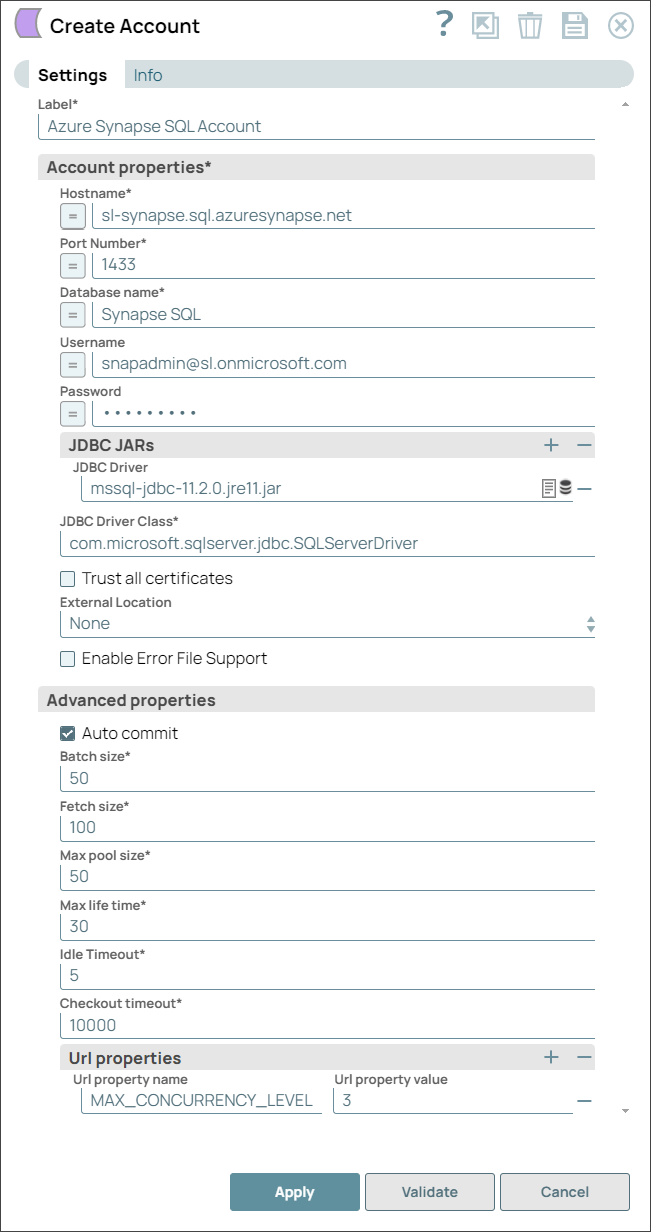Save the account with the floppy disk icon
The width and height of the screenshot is (651, 1232).
pos(575,25)
